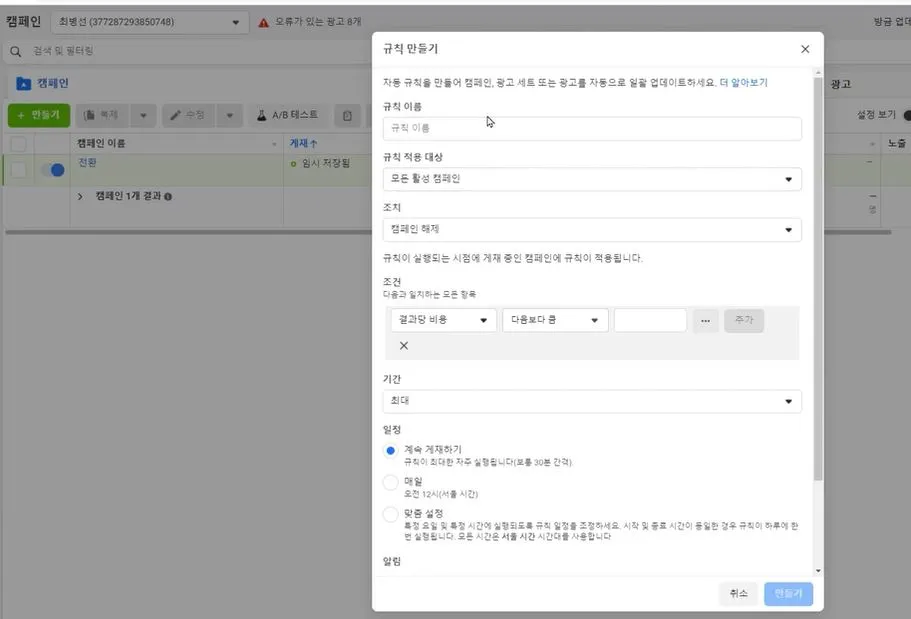
Task: Select the 맞춤 설정 radio button
Action: click(x=391, y=514)
